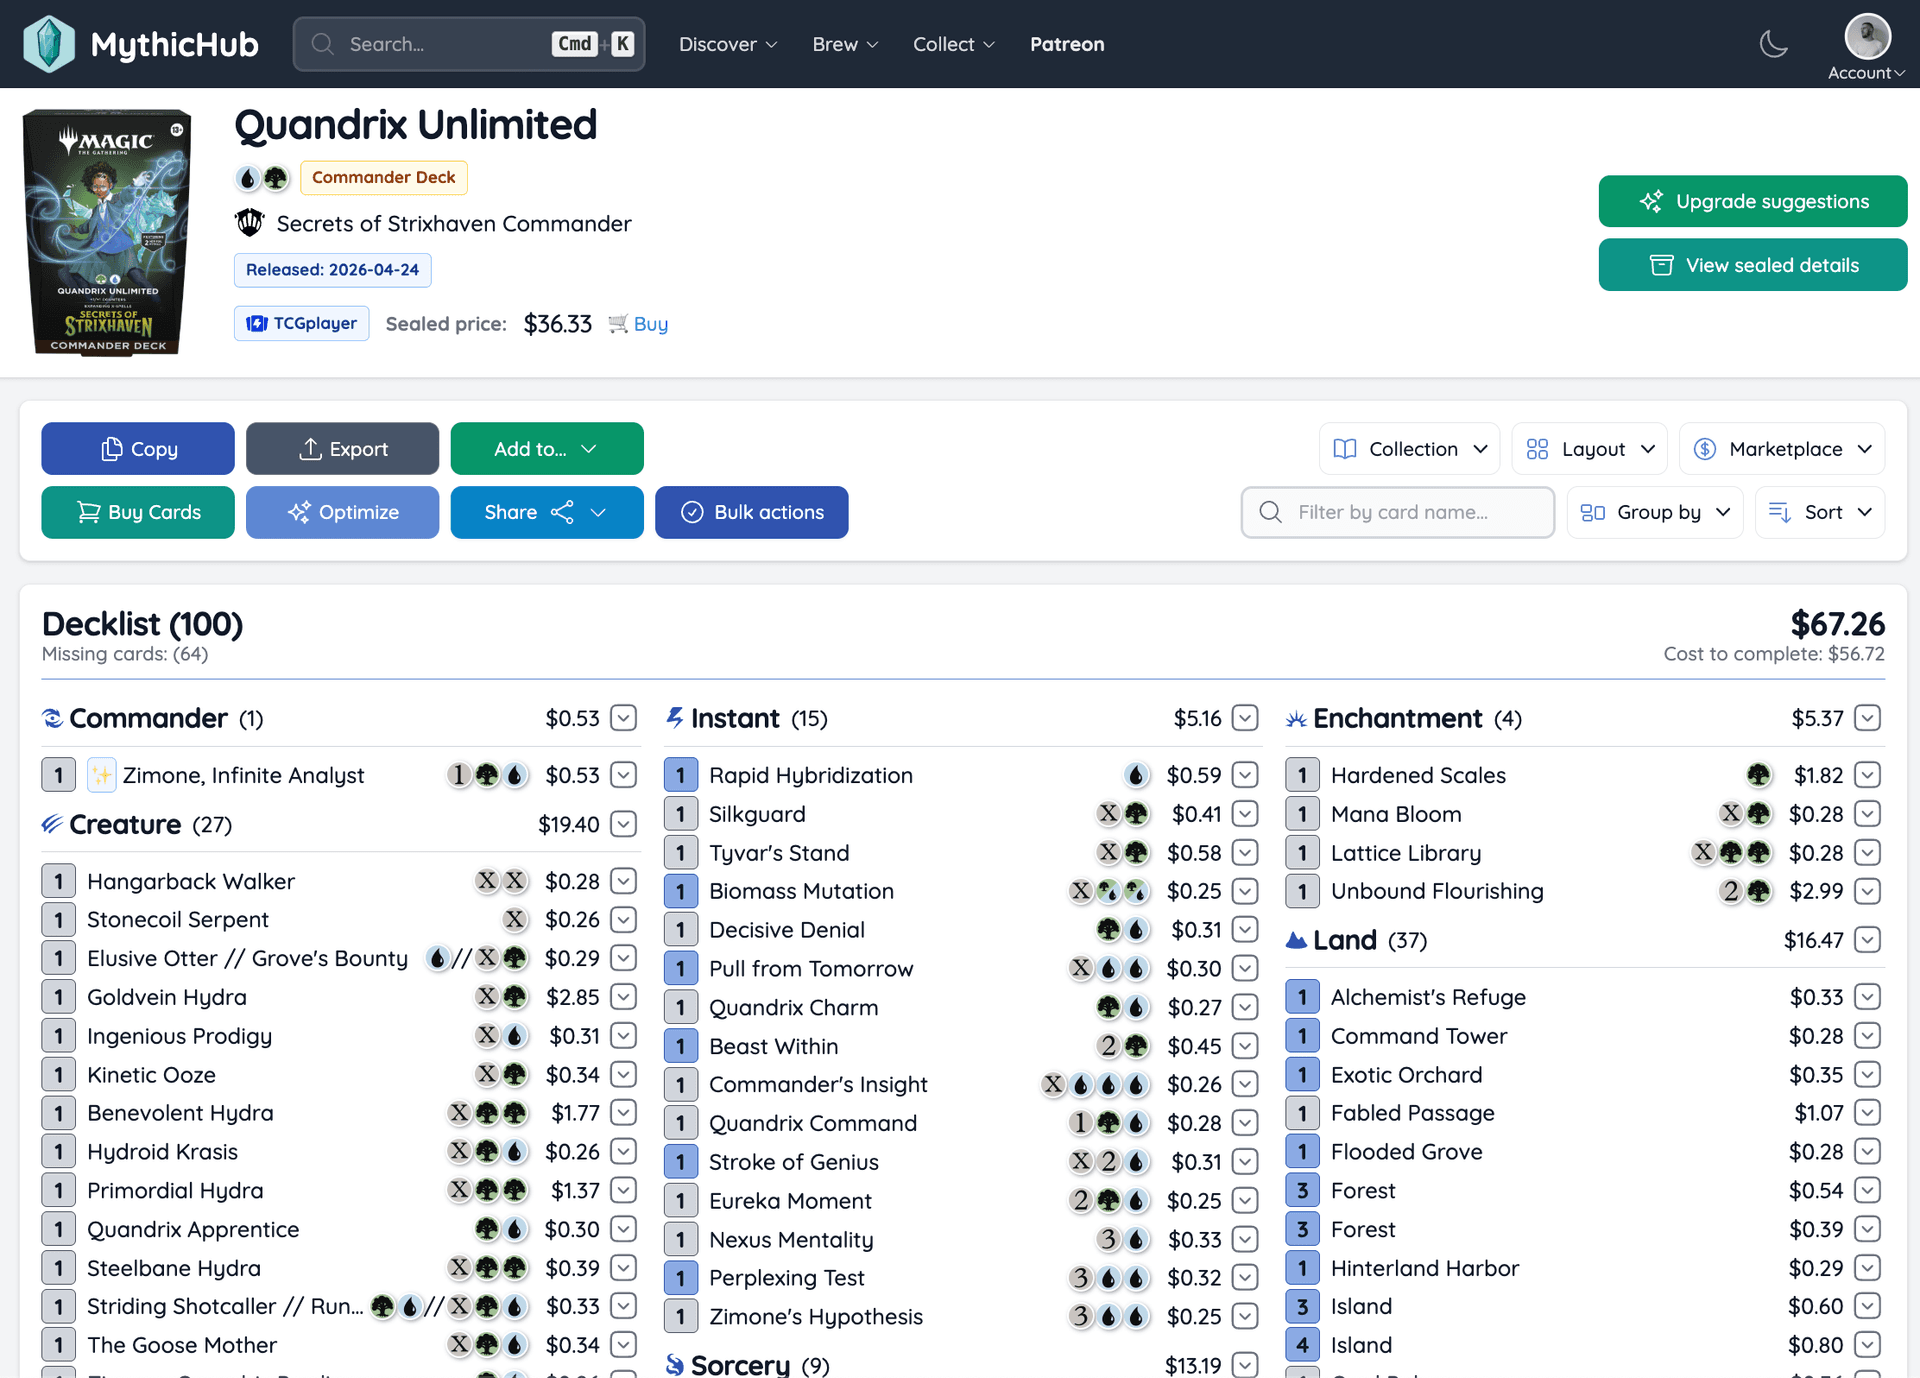The image size is (1920, 1378).
Task: Click the shopping cart Buy icon
Action: (x=619, y=324)
